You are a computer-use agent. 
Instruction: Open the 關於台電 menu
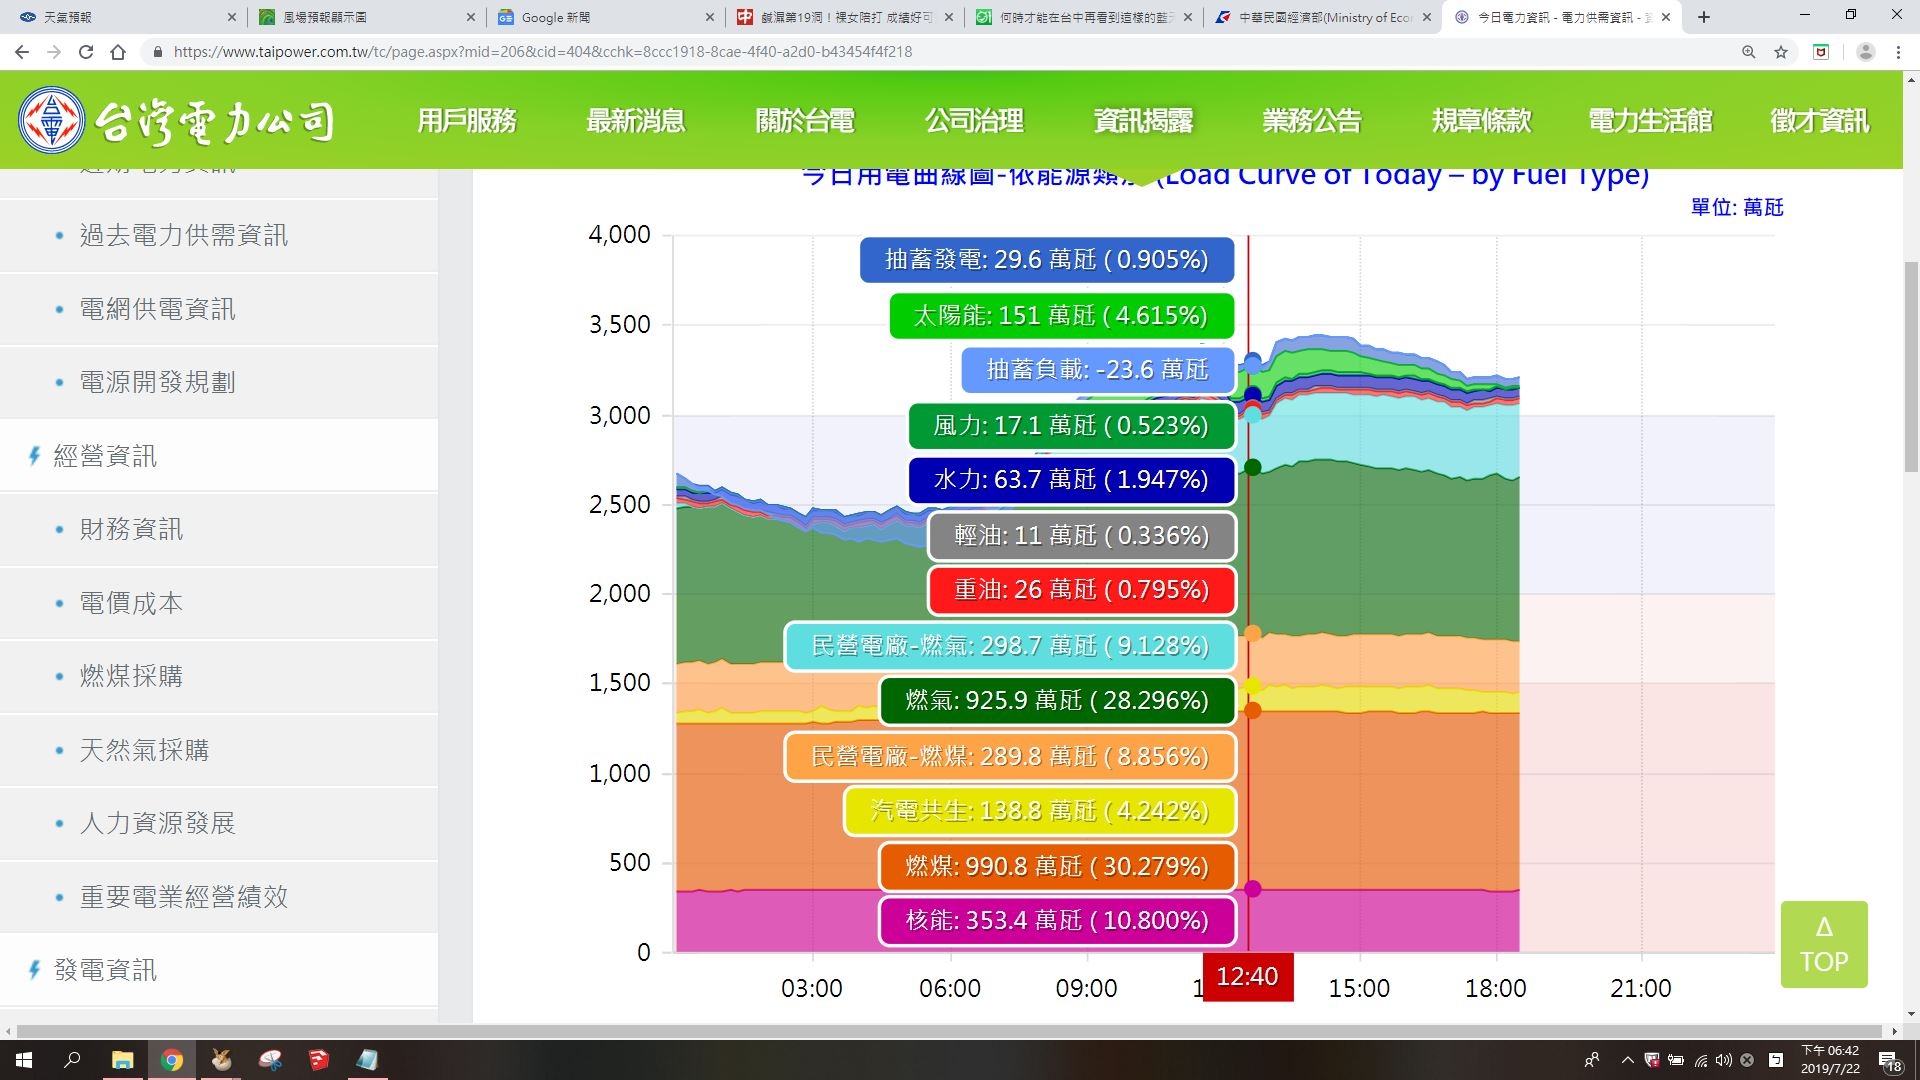coord(805,121)
